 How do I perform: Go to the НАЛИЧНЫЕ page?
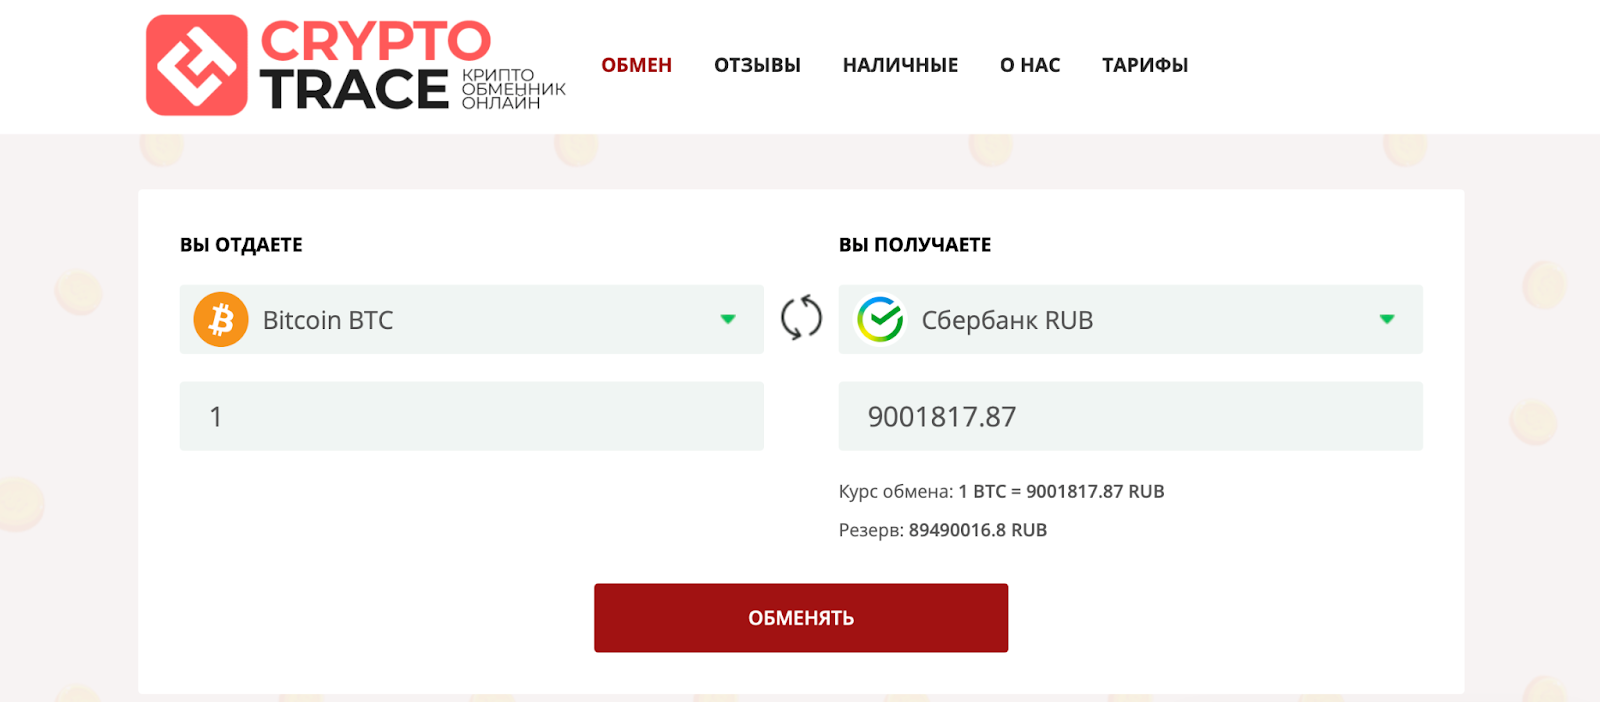[900, 65]
